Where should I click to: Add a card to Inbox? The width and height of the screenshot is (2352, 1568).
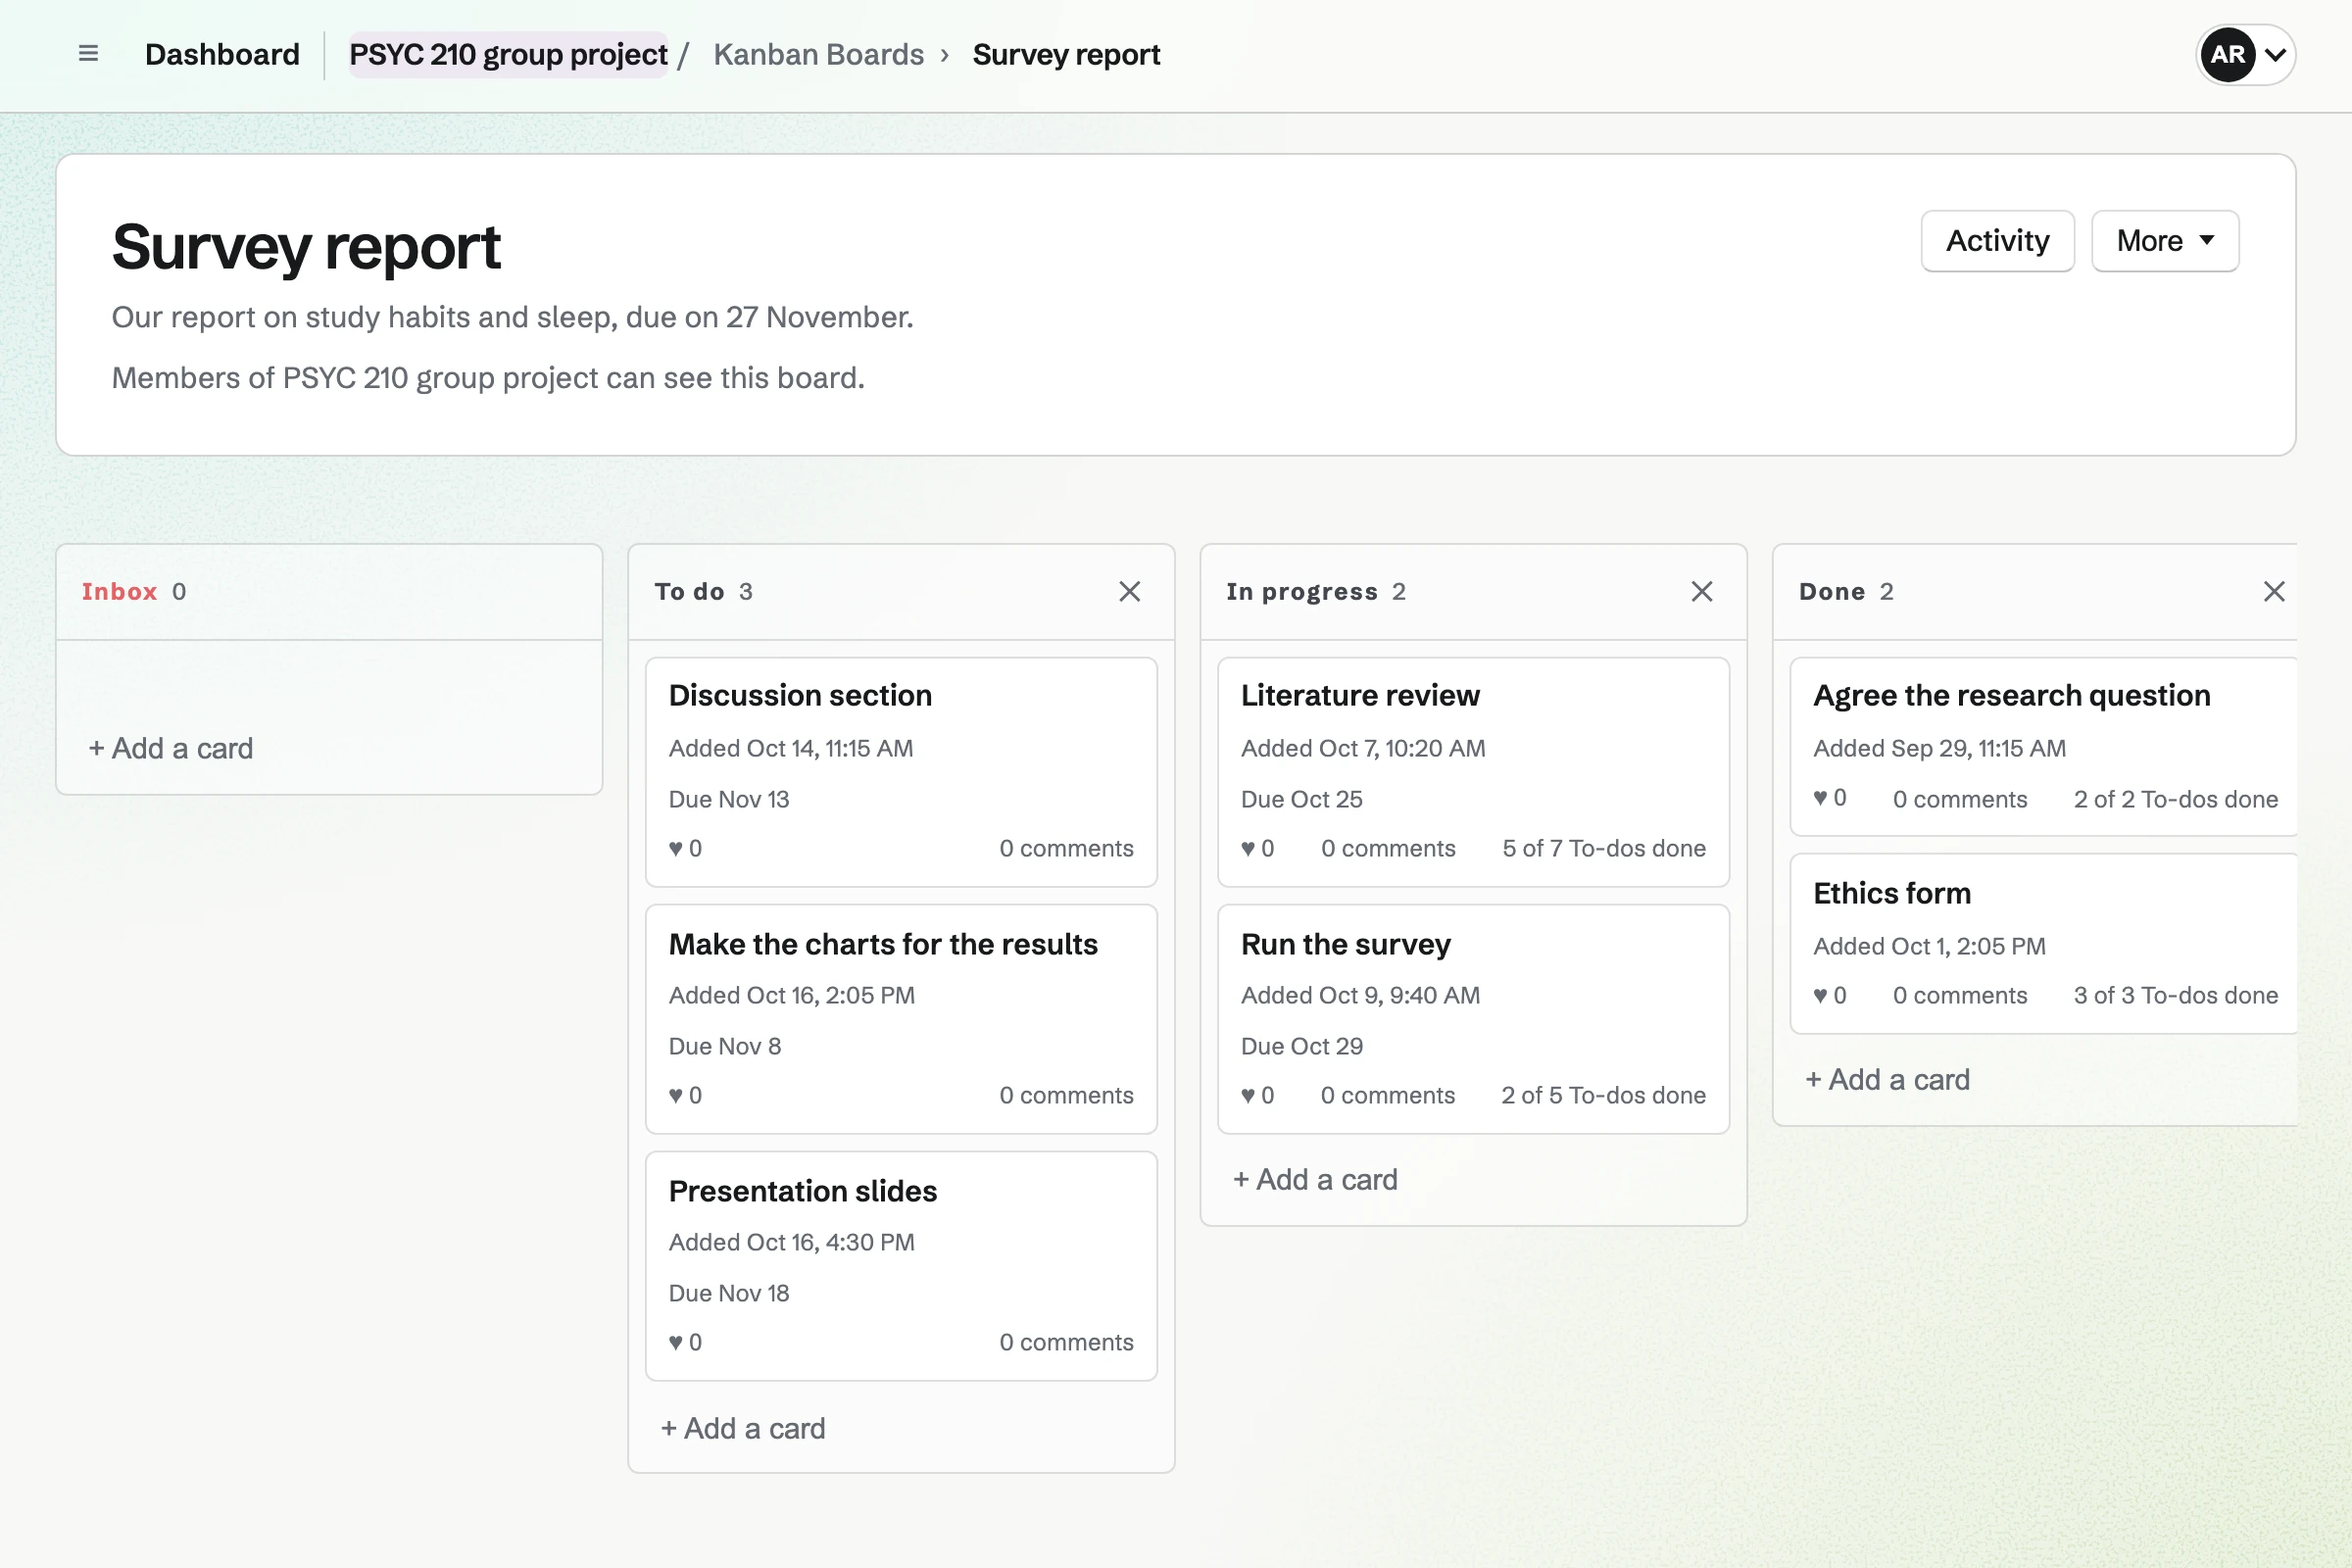tap(170, 748)
